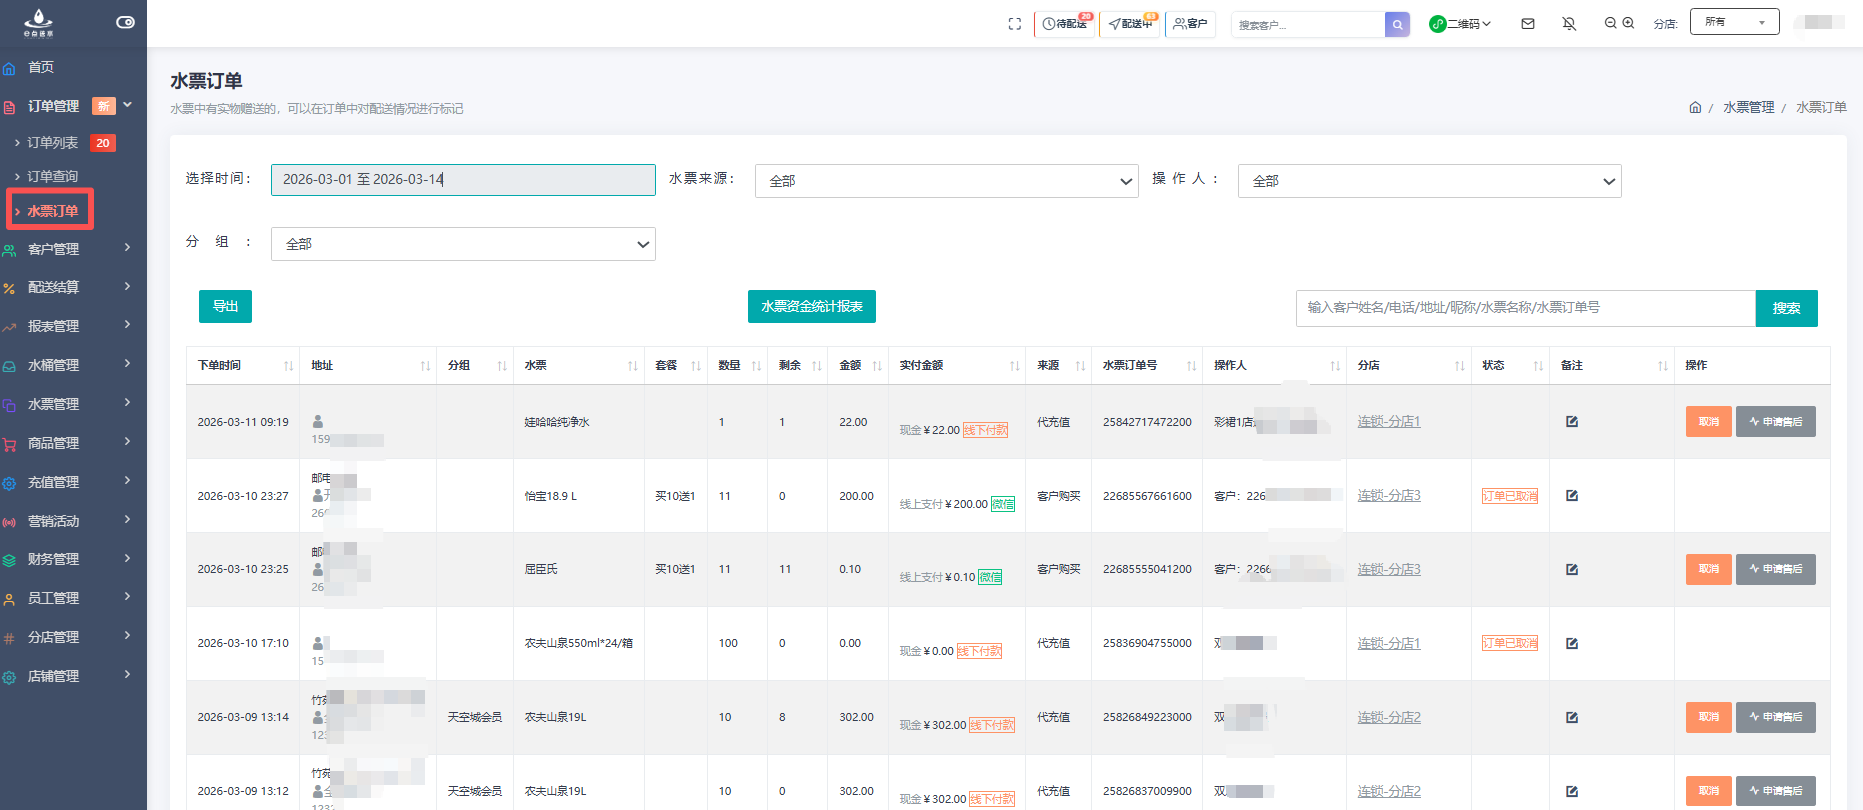Screen dimensions: 1863x810
Task: Open the 分组 dropdown
Action: click(x=463, y=244)
